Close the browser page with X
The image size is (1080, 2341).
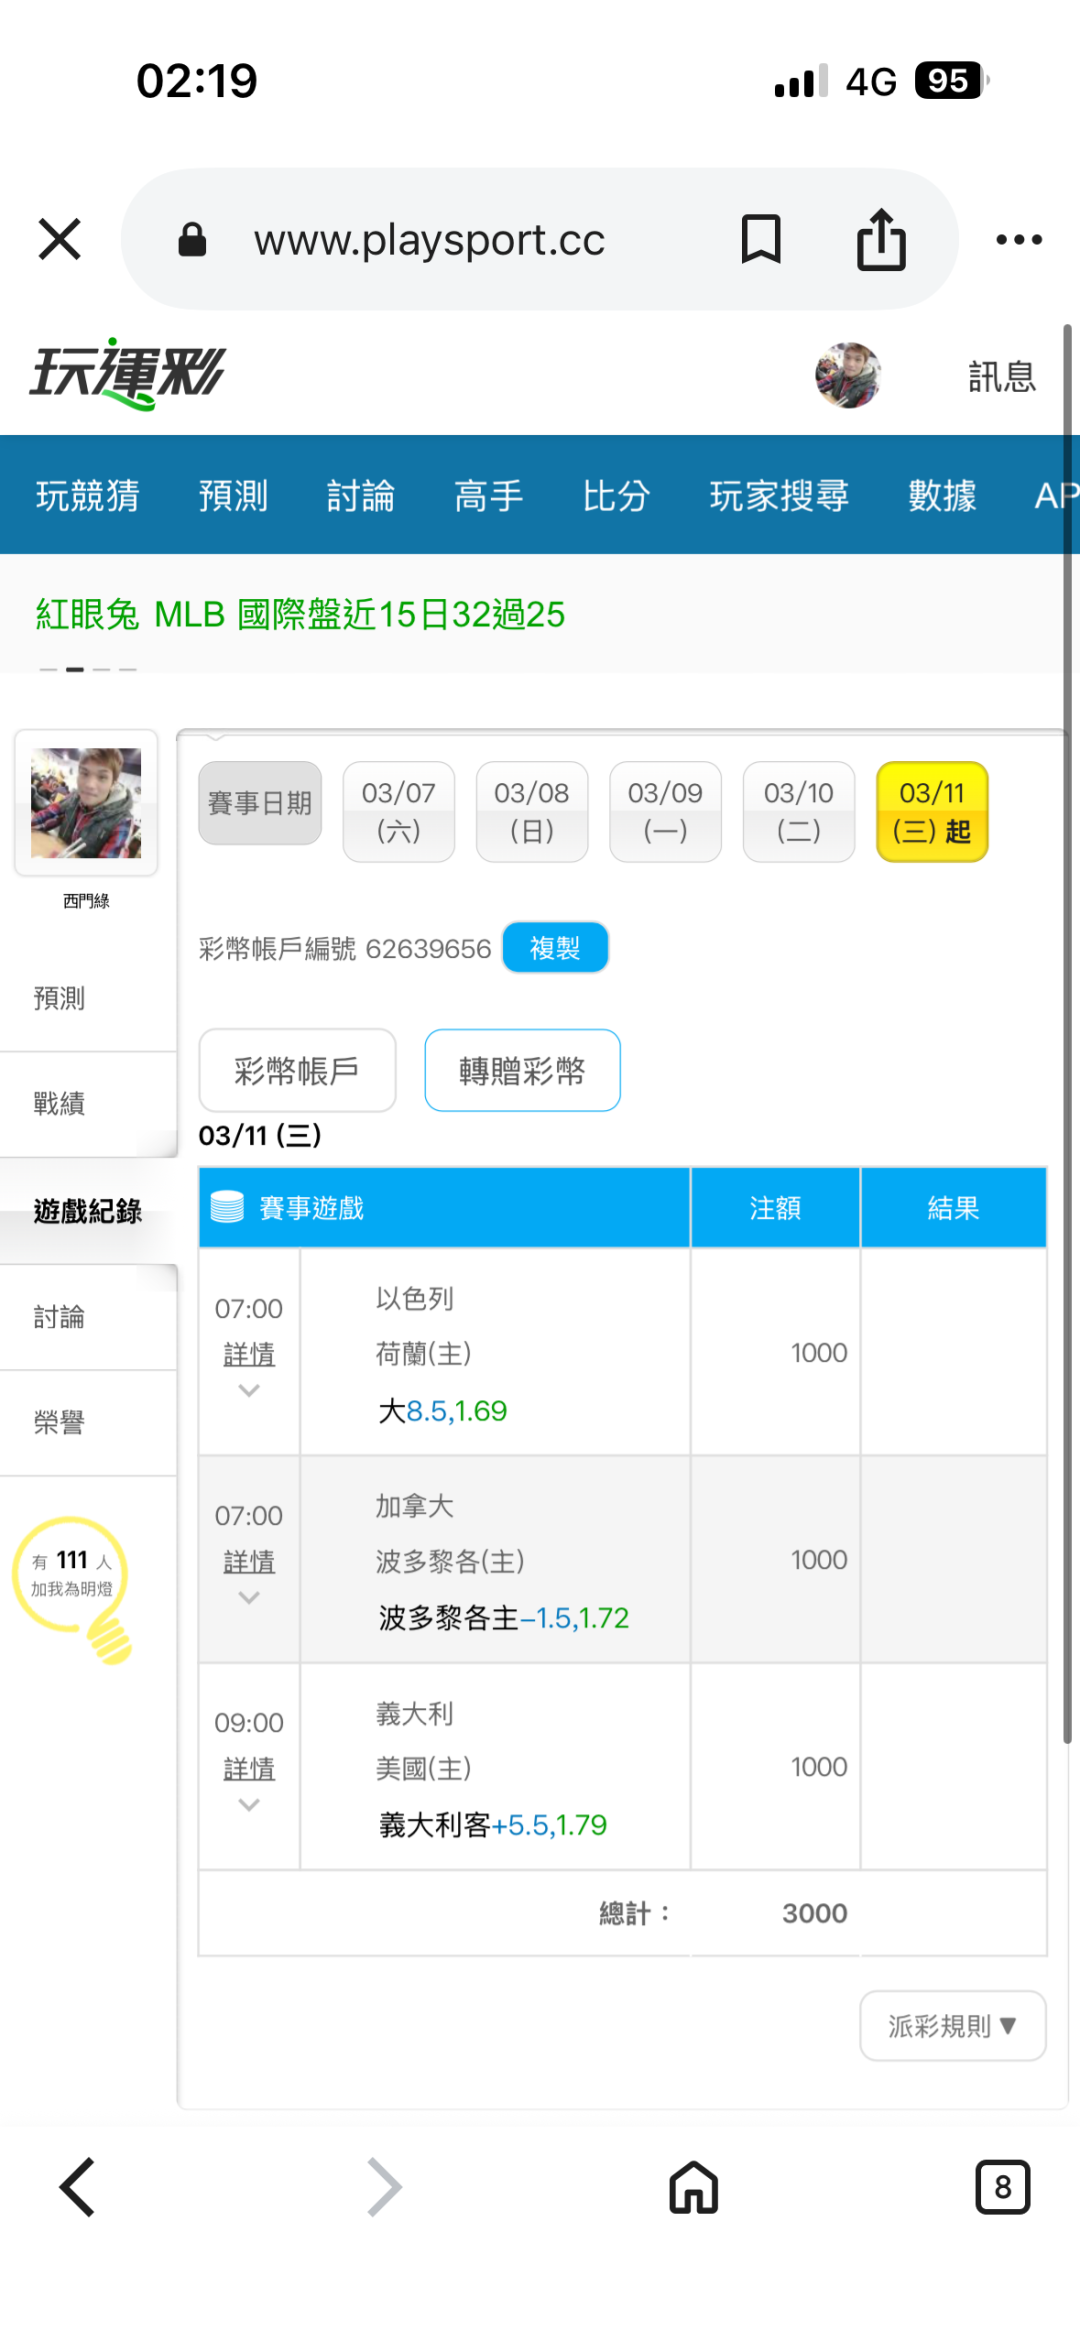tap(60, 240)
